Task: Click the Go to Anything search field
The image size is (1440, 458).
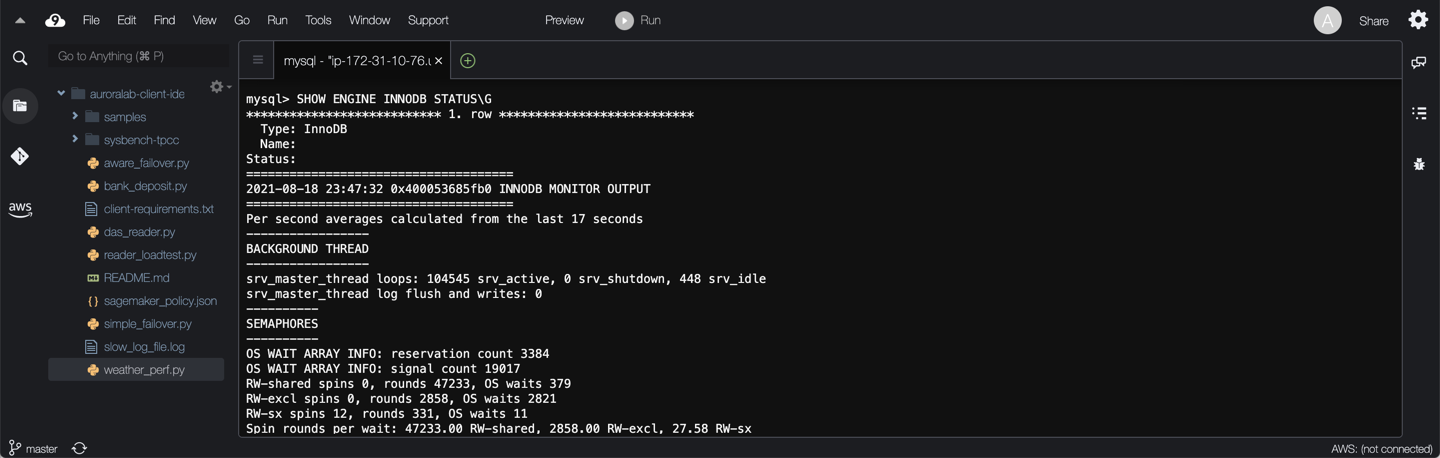Action: point(138,56)
